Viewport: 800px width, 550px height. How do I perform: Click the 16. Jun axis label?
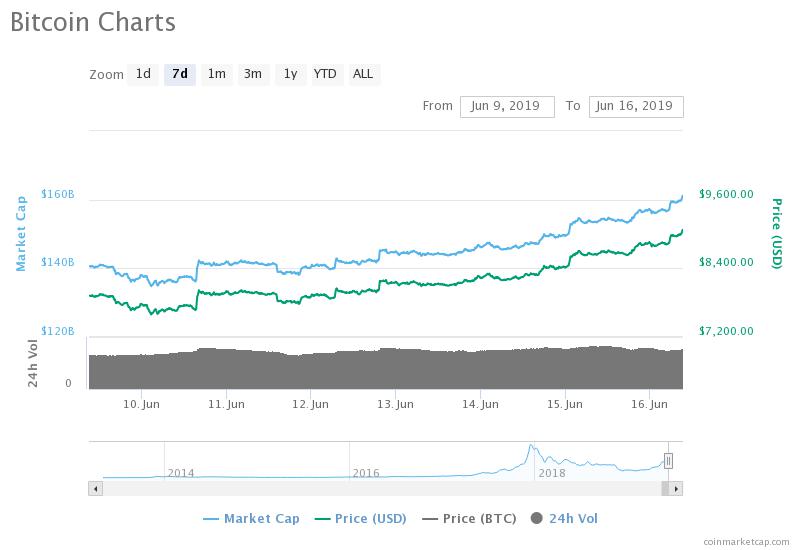pyautogui.click(x=649, y=404)
